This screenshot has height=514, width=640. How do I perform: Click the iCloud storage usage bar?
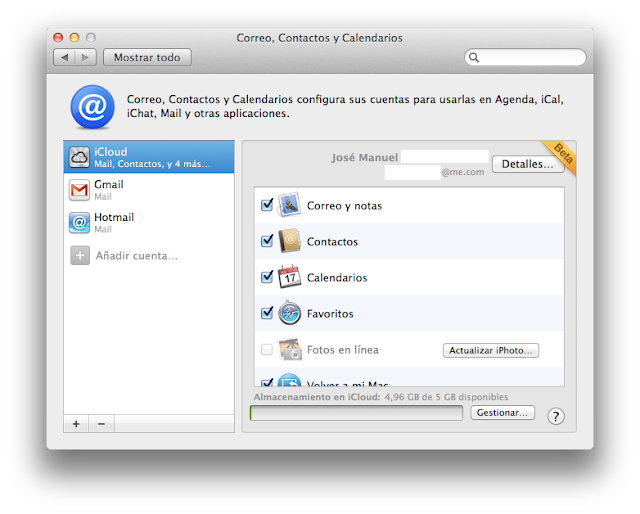pos(356,413)
